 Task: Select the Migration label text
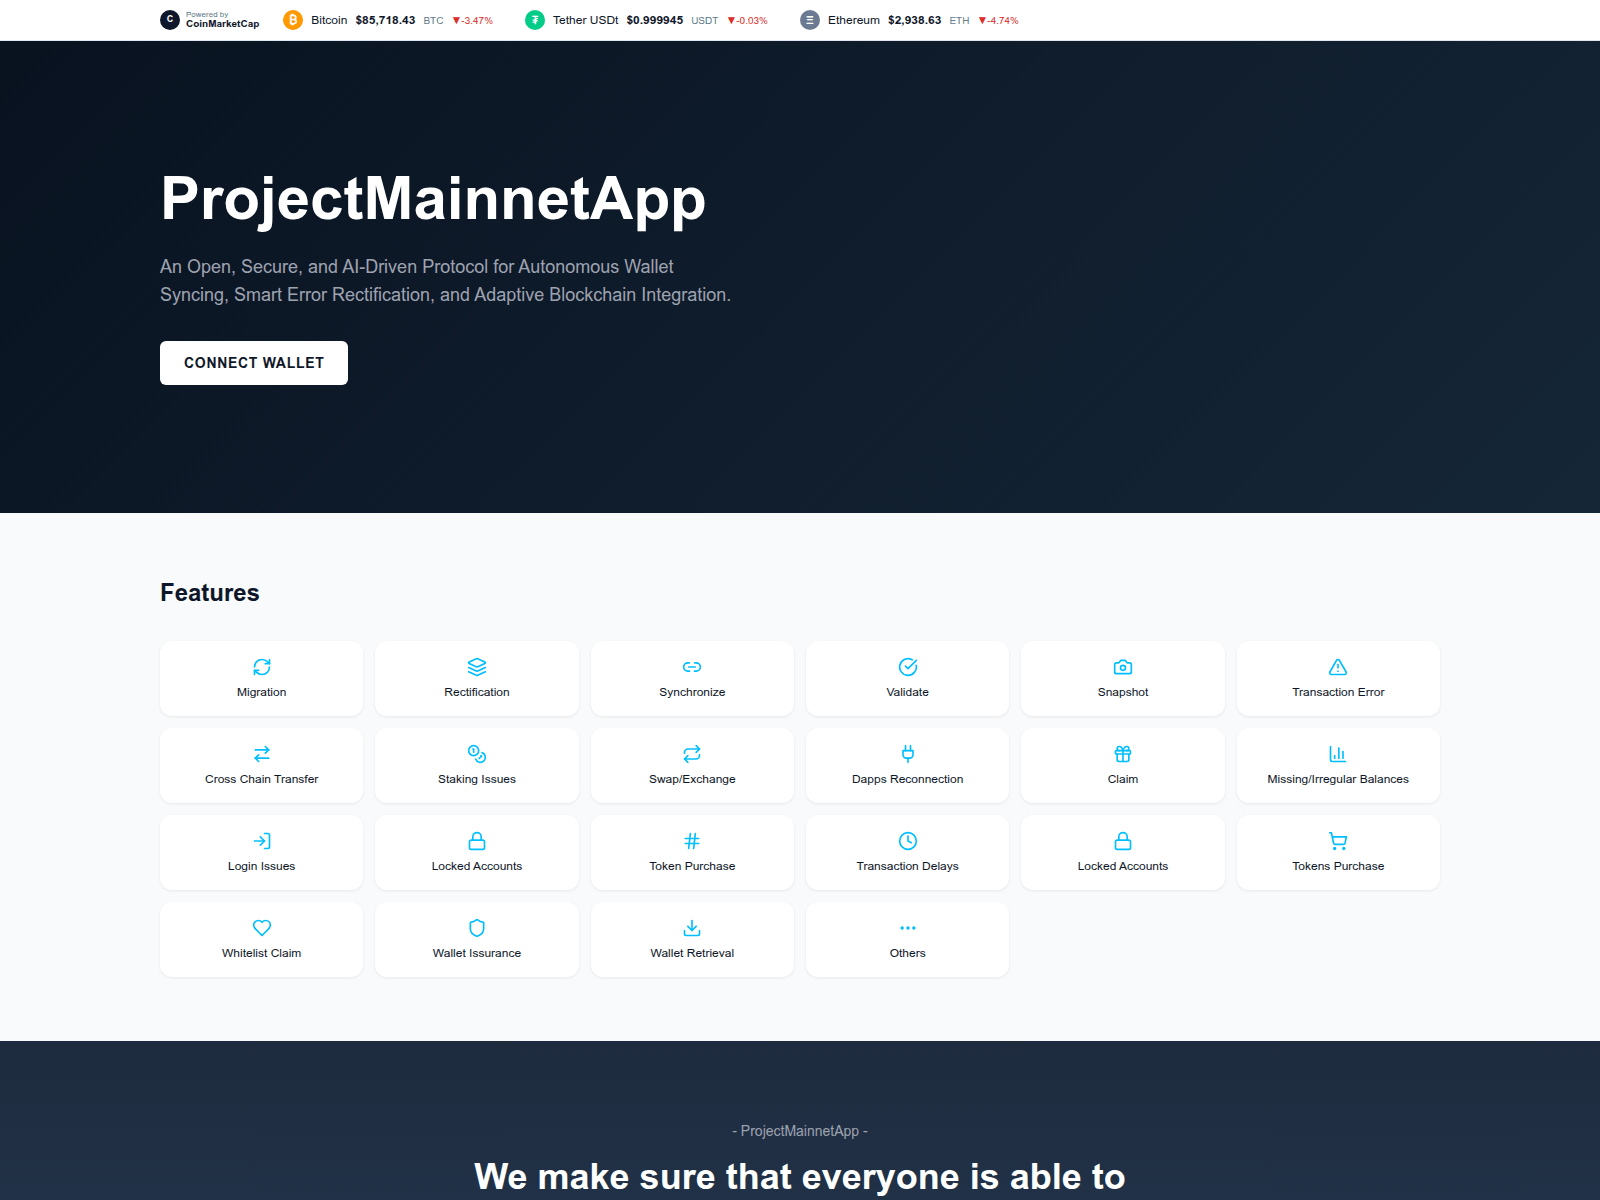tap(262, 692)
